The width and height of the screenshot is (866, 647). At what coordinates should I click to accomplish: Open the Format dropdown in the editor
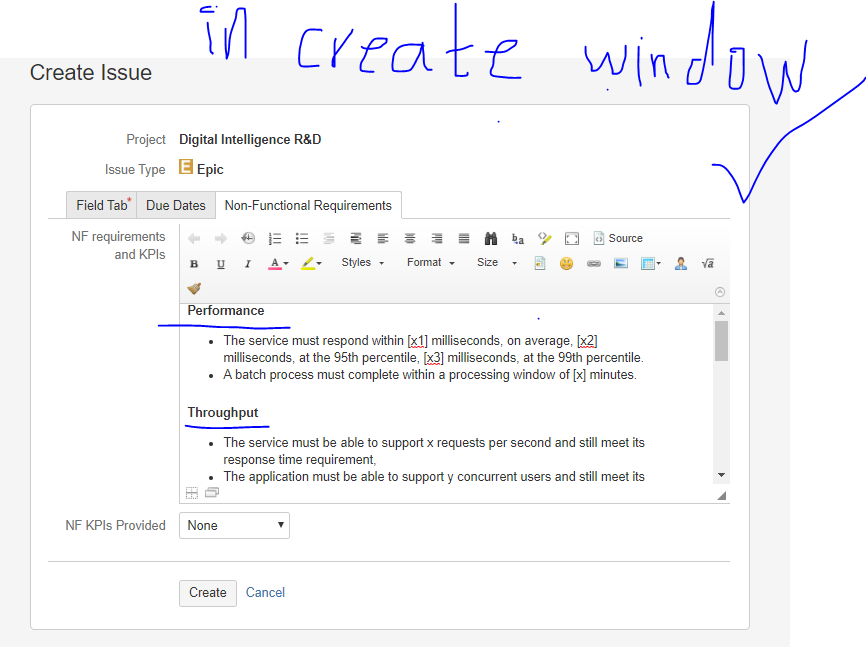[429, 262]
